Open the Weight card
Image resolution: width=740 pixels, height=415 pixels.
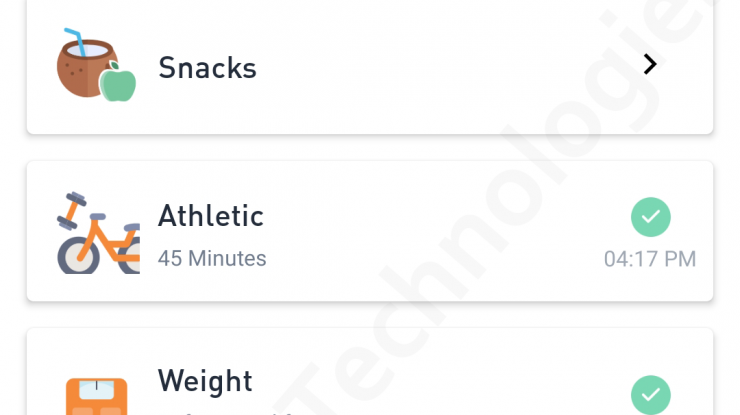click(x=370, y=372)
